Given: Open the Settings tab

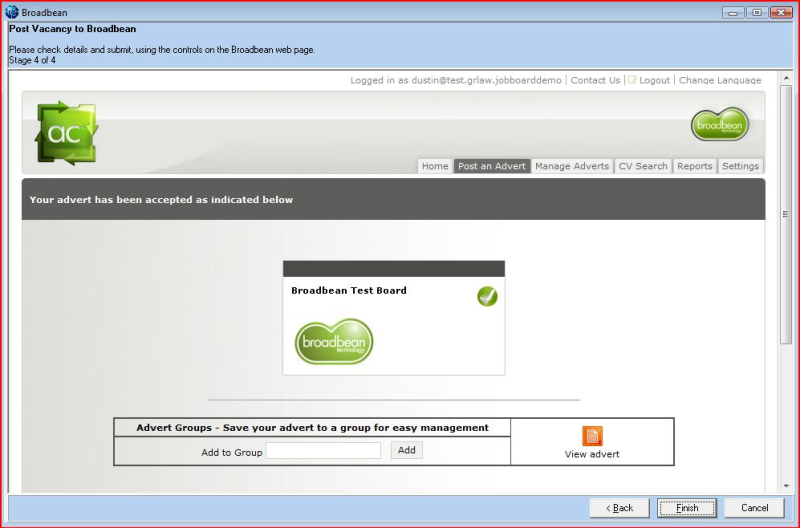Looking at the screenshot, I should tap(740, 166).
